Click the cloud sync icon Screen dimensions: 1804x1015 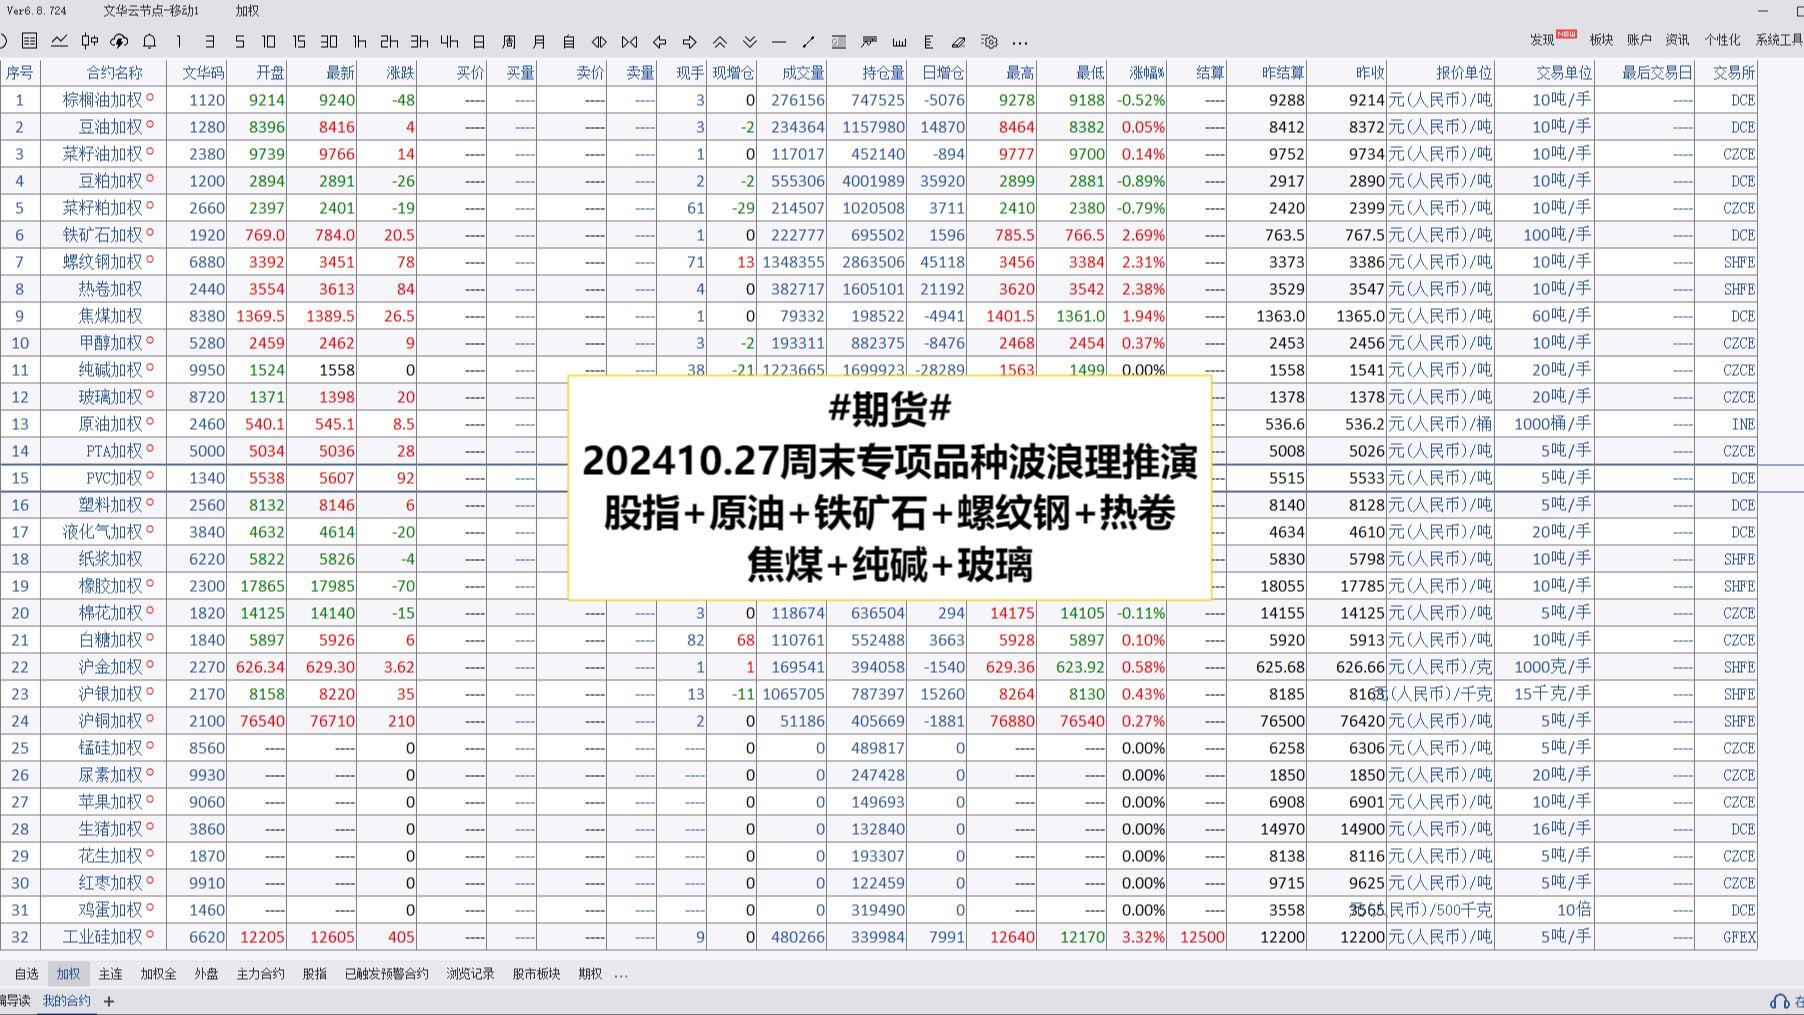point(119,41)
